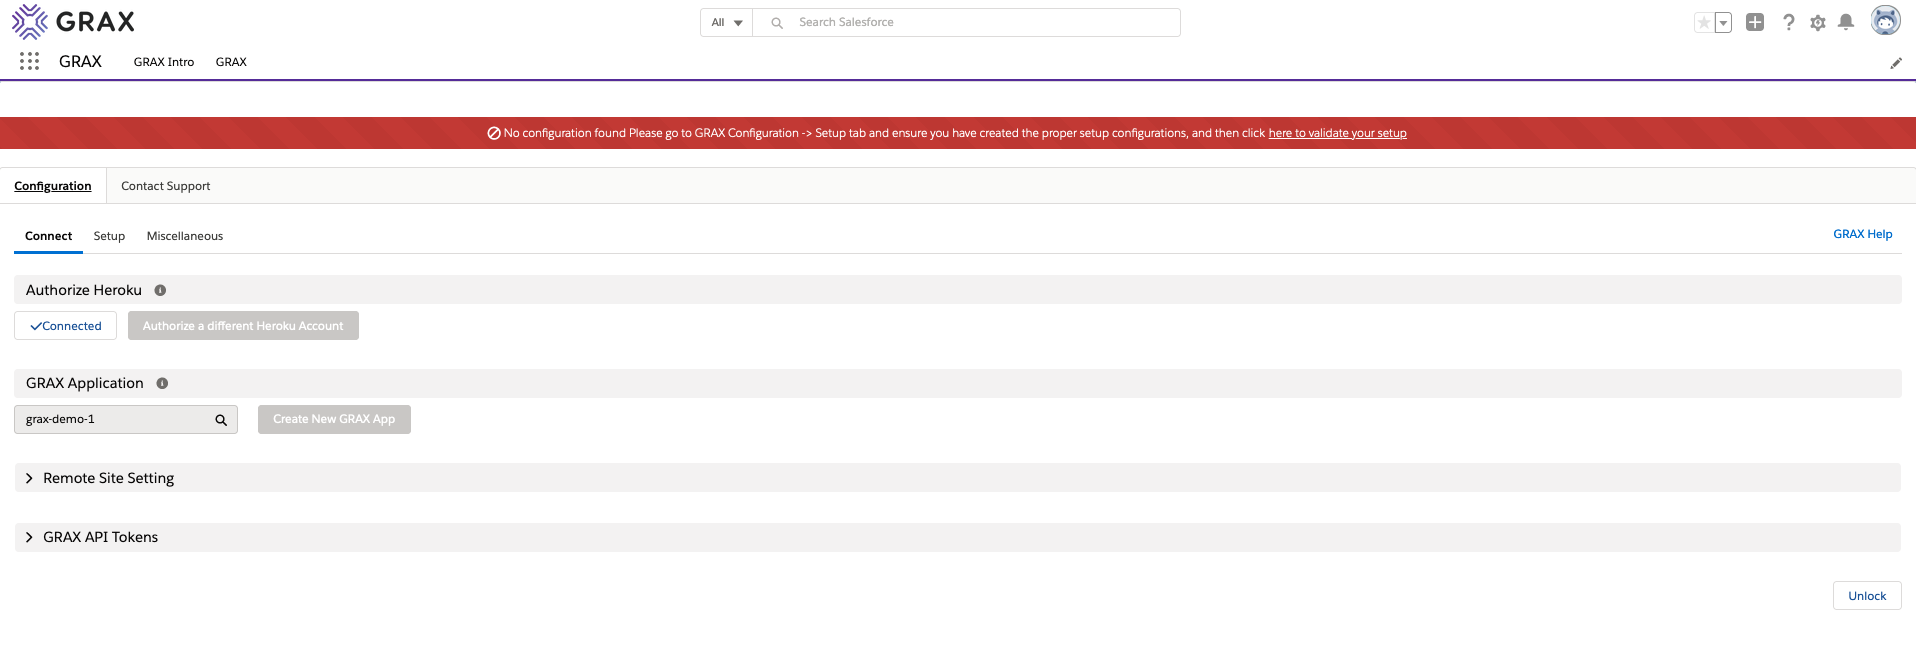Screen dimensions: 1916x649
Task: Click the magnifier in grax-demo-1 field
Action: [x=221, y=420]
